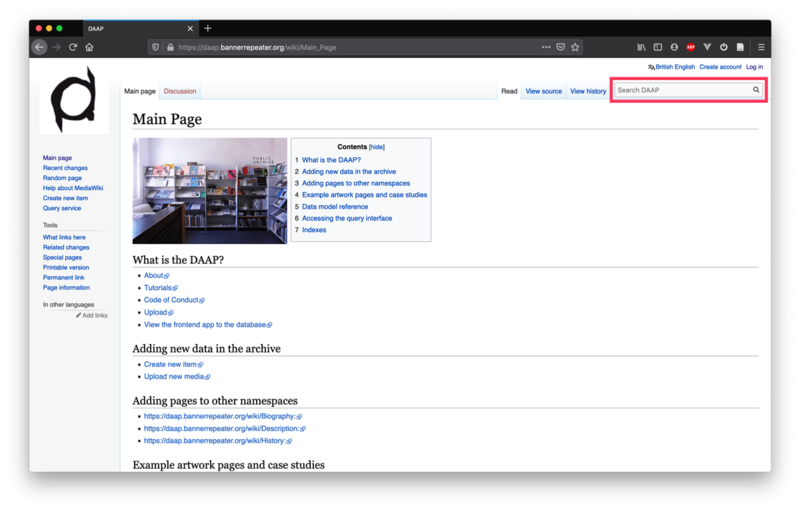The width and height of the screenshot is (800, 510).
Task: Click the Adblock Plus extension icon
Action: (x=690, y=47)
